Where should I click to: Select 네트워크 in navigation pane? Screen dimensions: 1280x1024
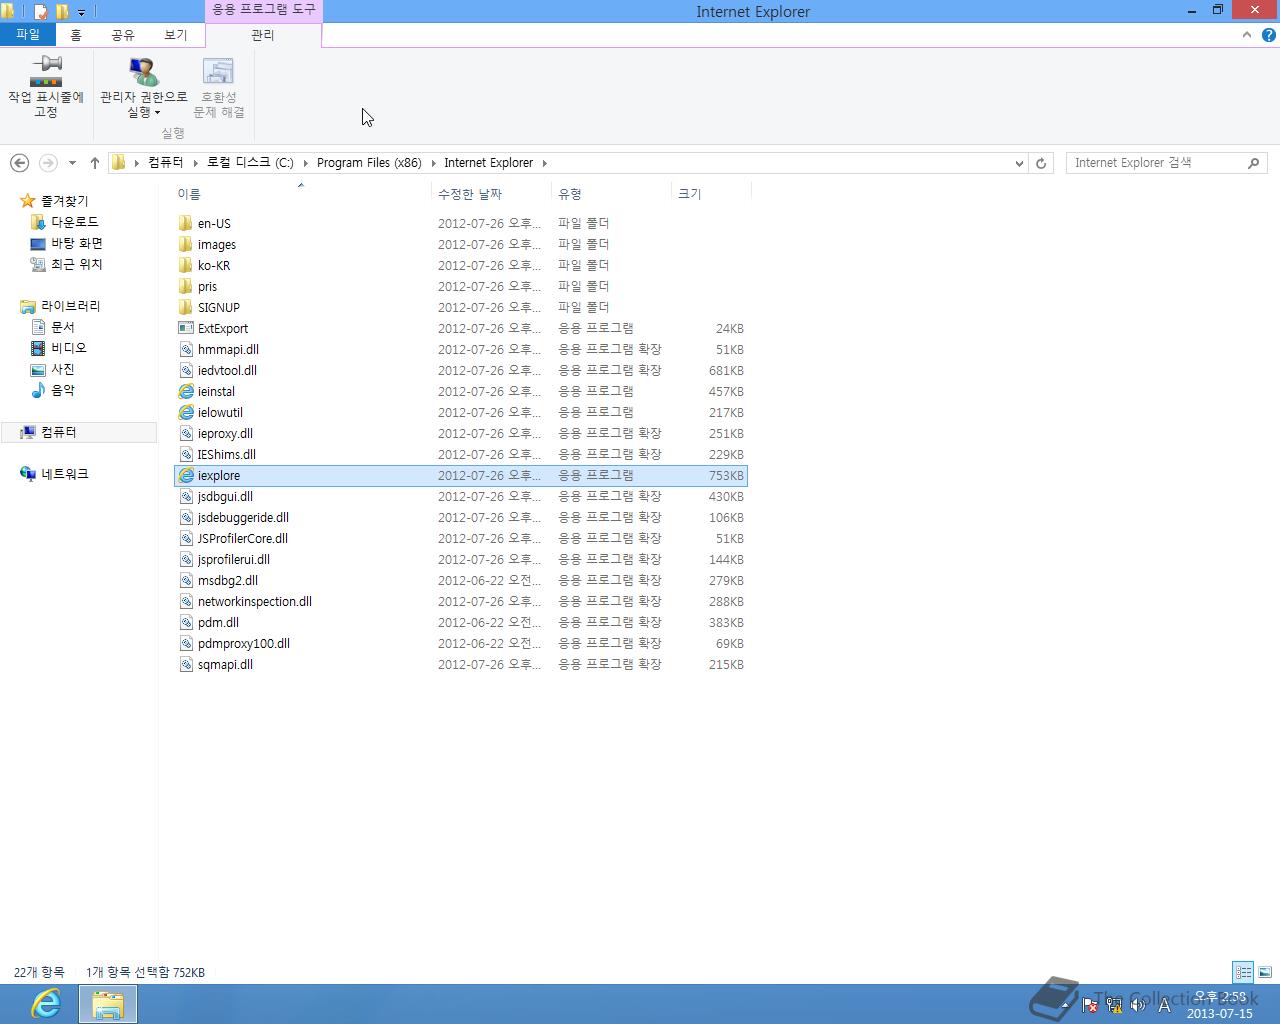tap(64, 474)
